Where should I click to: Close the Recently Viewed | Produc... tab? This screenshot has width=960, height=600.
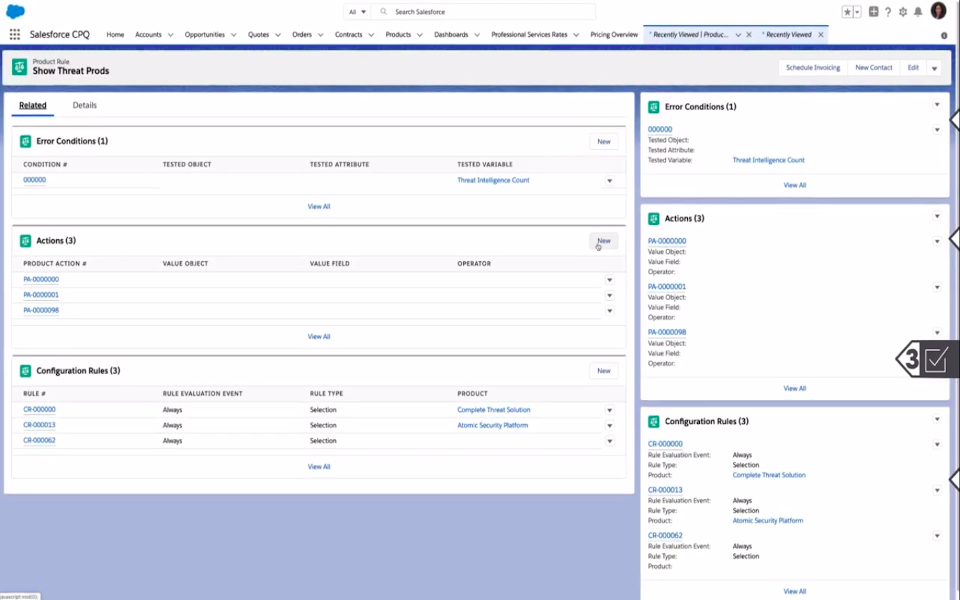click(x=749, y=35)
